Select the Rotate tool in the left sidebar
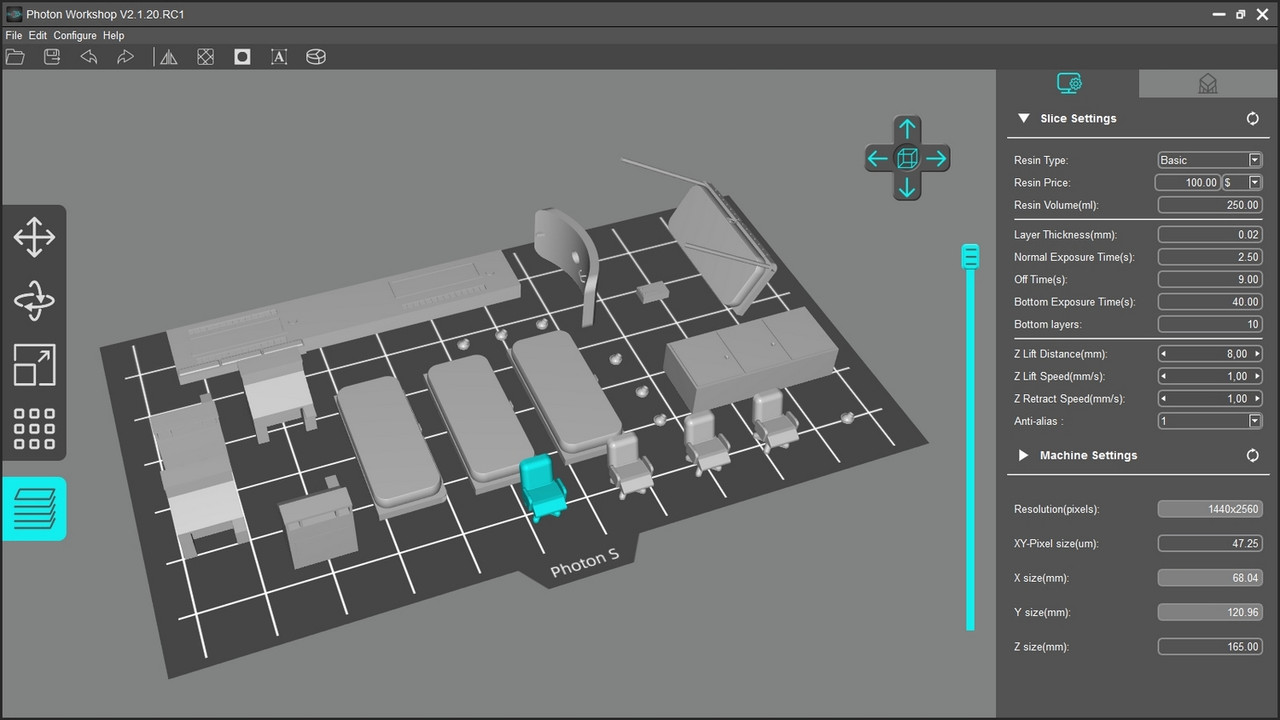 pos(34,301)
